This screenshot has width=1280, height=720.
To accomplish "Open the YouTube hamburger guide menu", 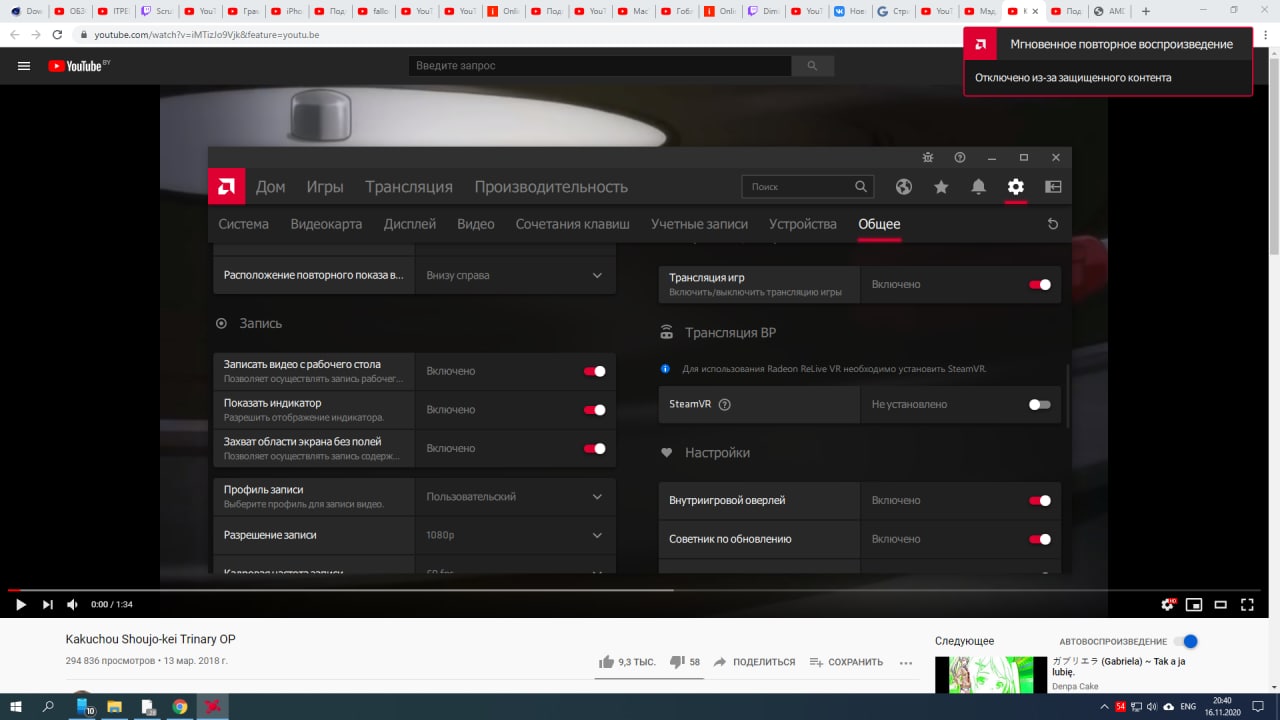I will click(24, 66).
